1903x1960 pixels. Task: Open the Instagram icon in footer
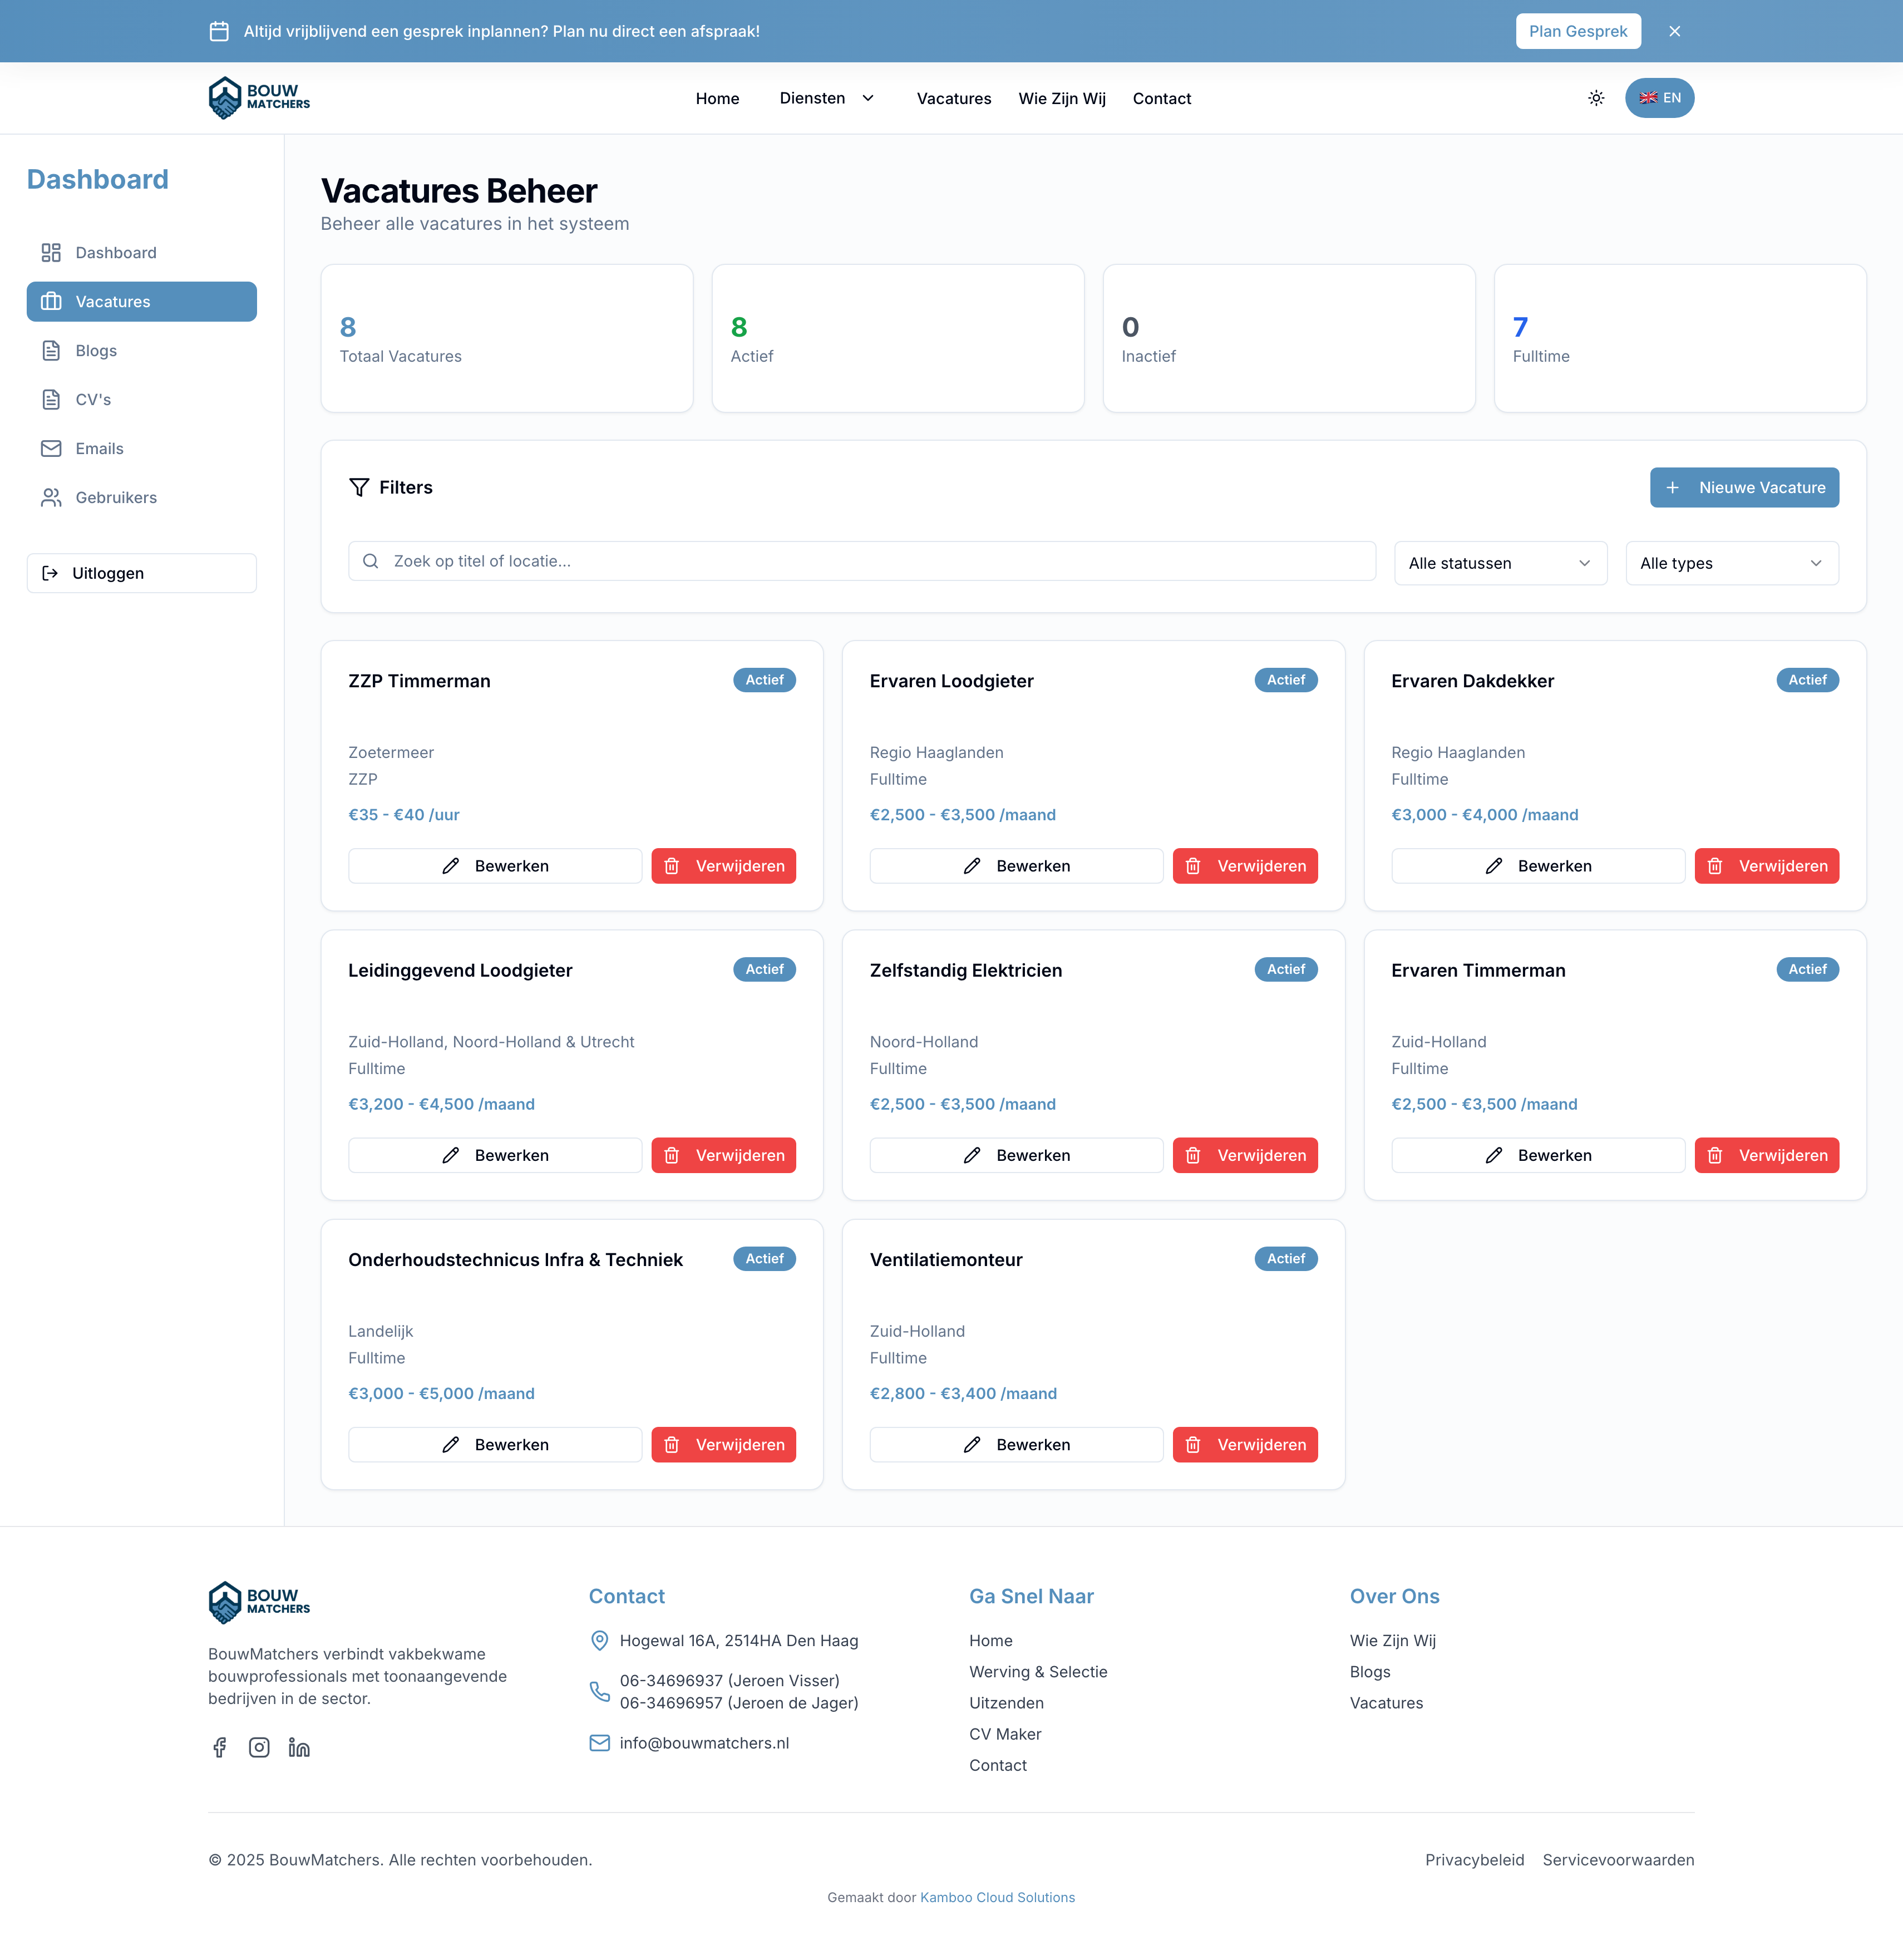coord(259,1747)
